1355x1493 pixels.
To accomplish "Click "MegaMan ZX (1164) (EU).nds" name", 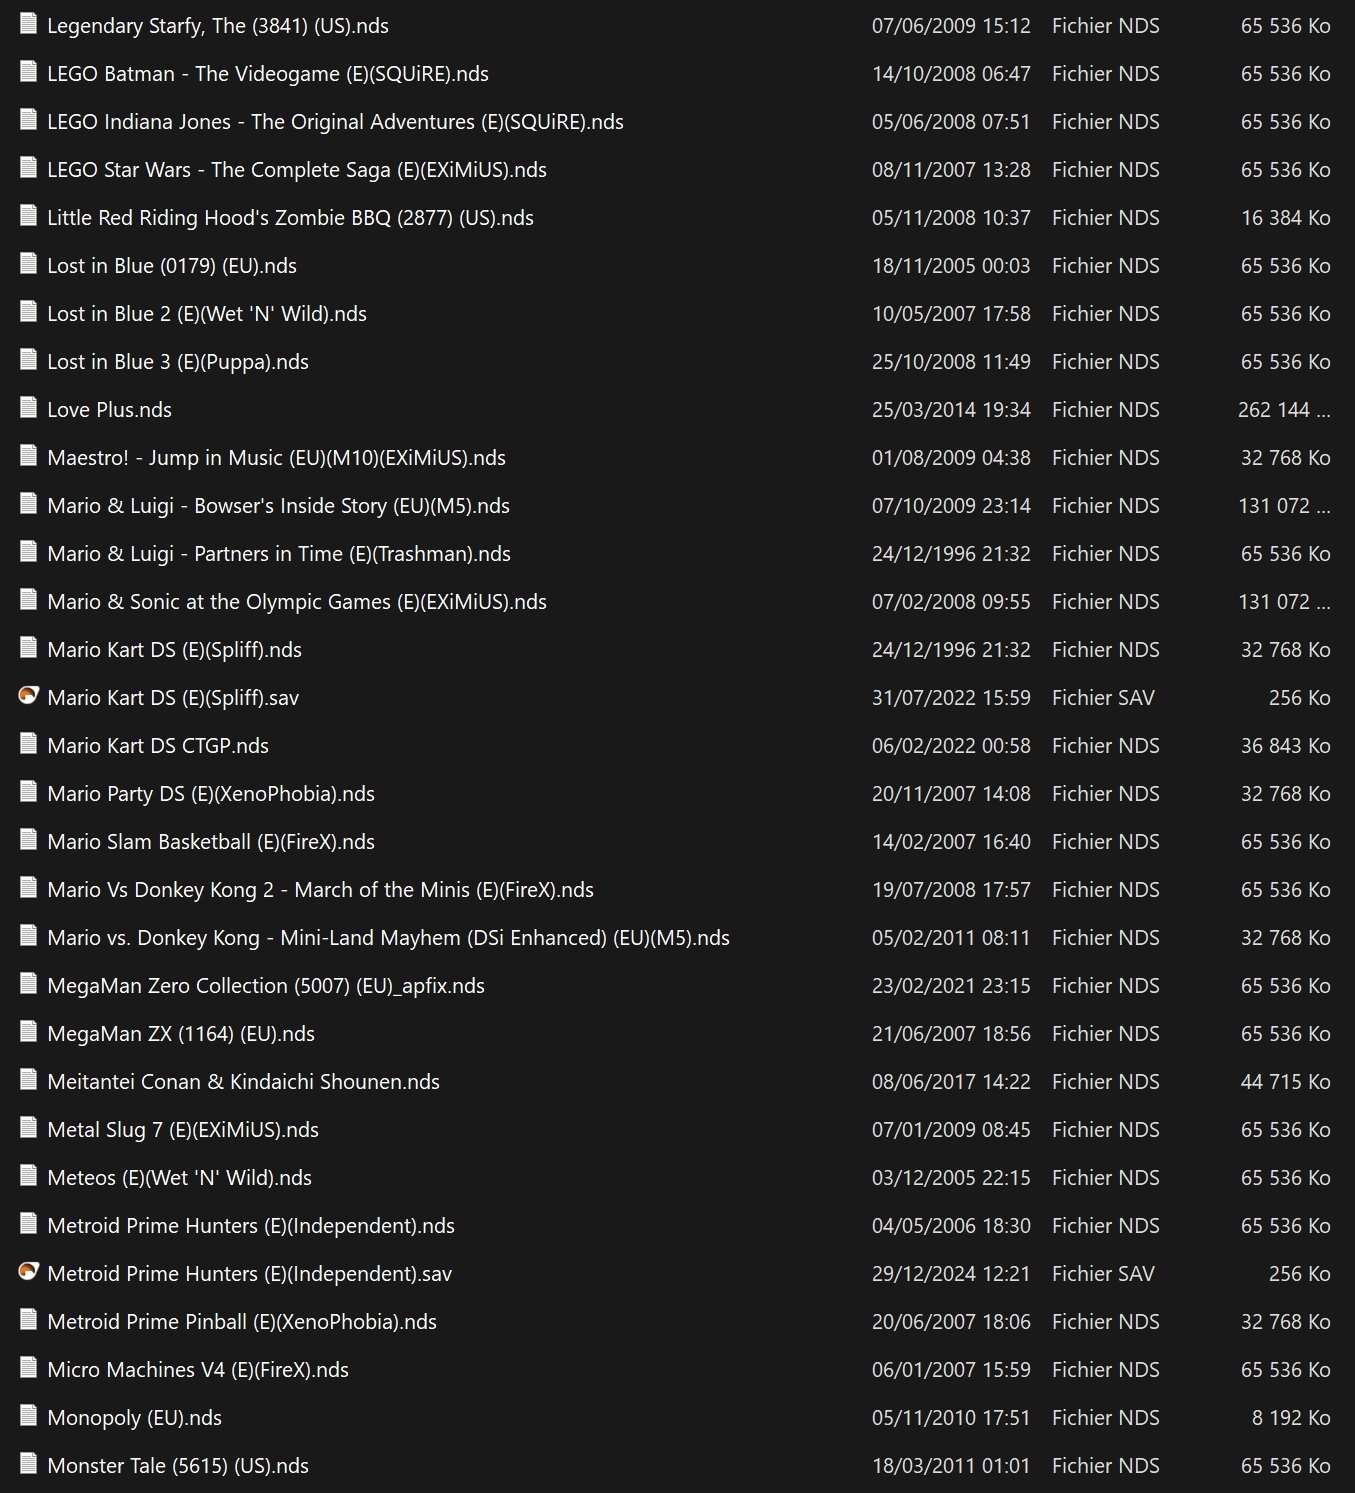I will click(x=181, y=1034).
